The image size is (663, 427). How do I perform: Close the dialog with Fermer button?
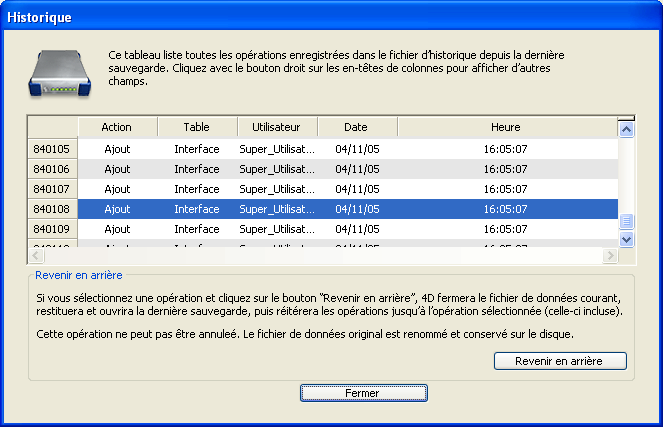[x=362, y=393]
